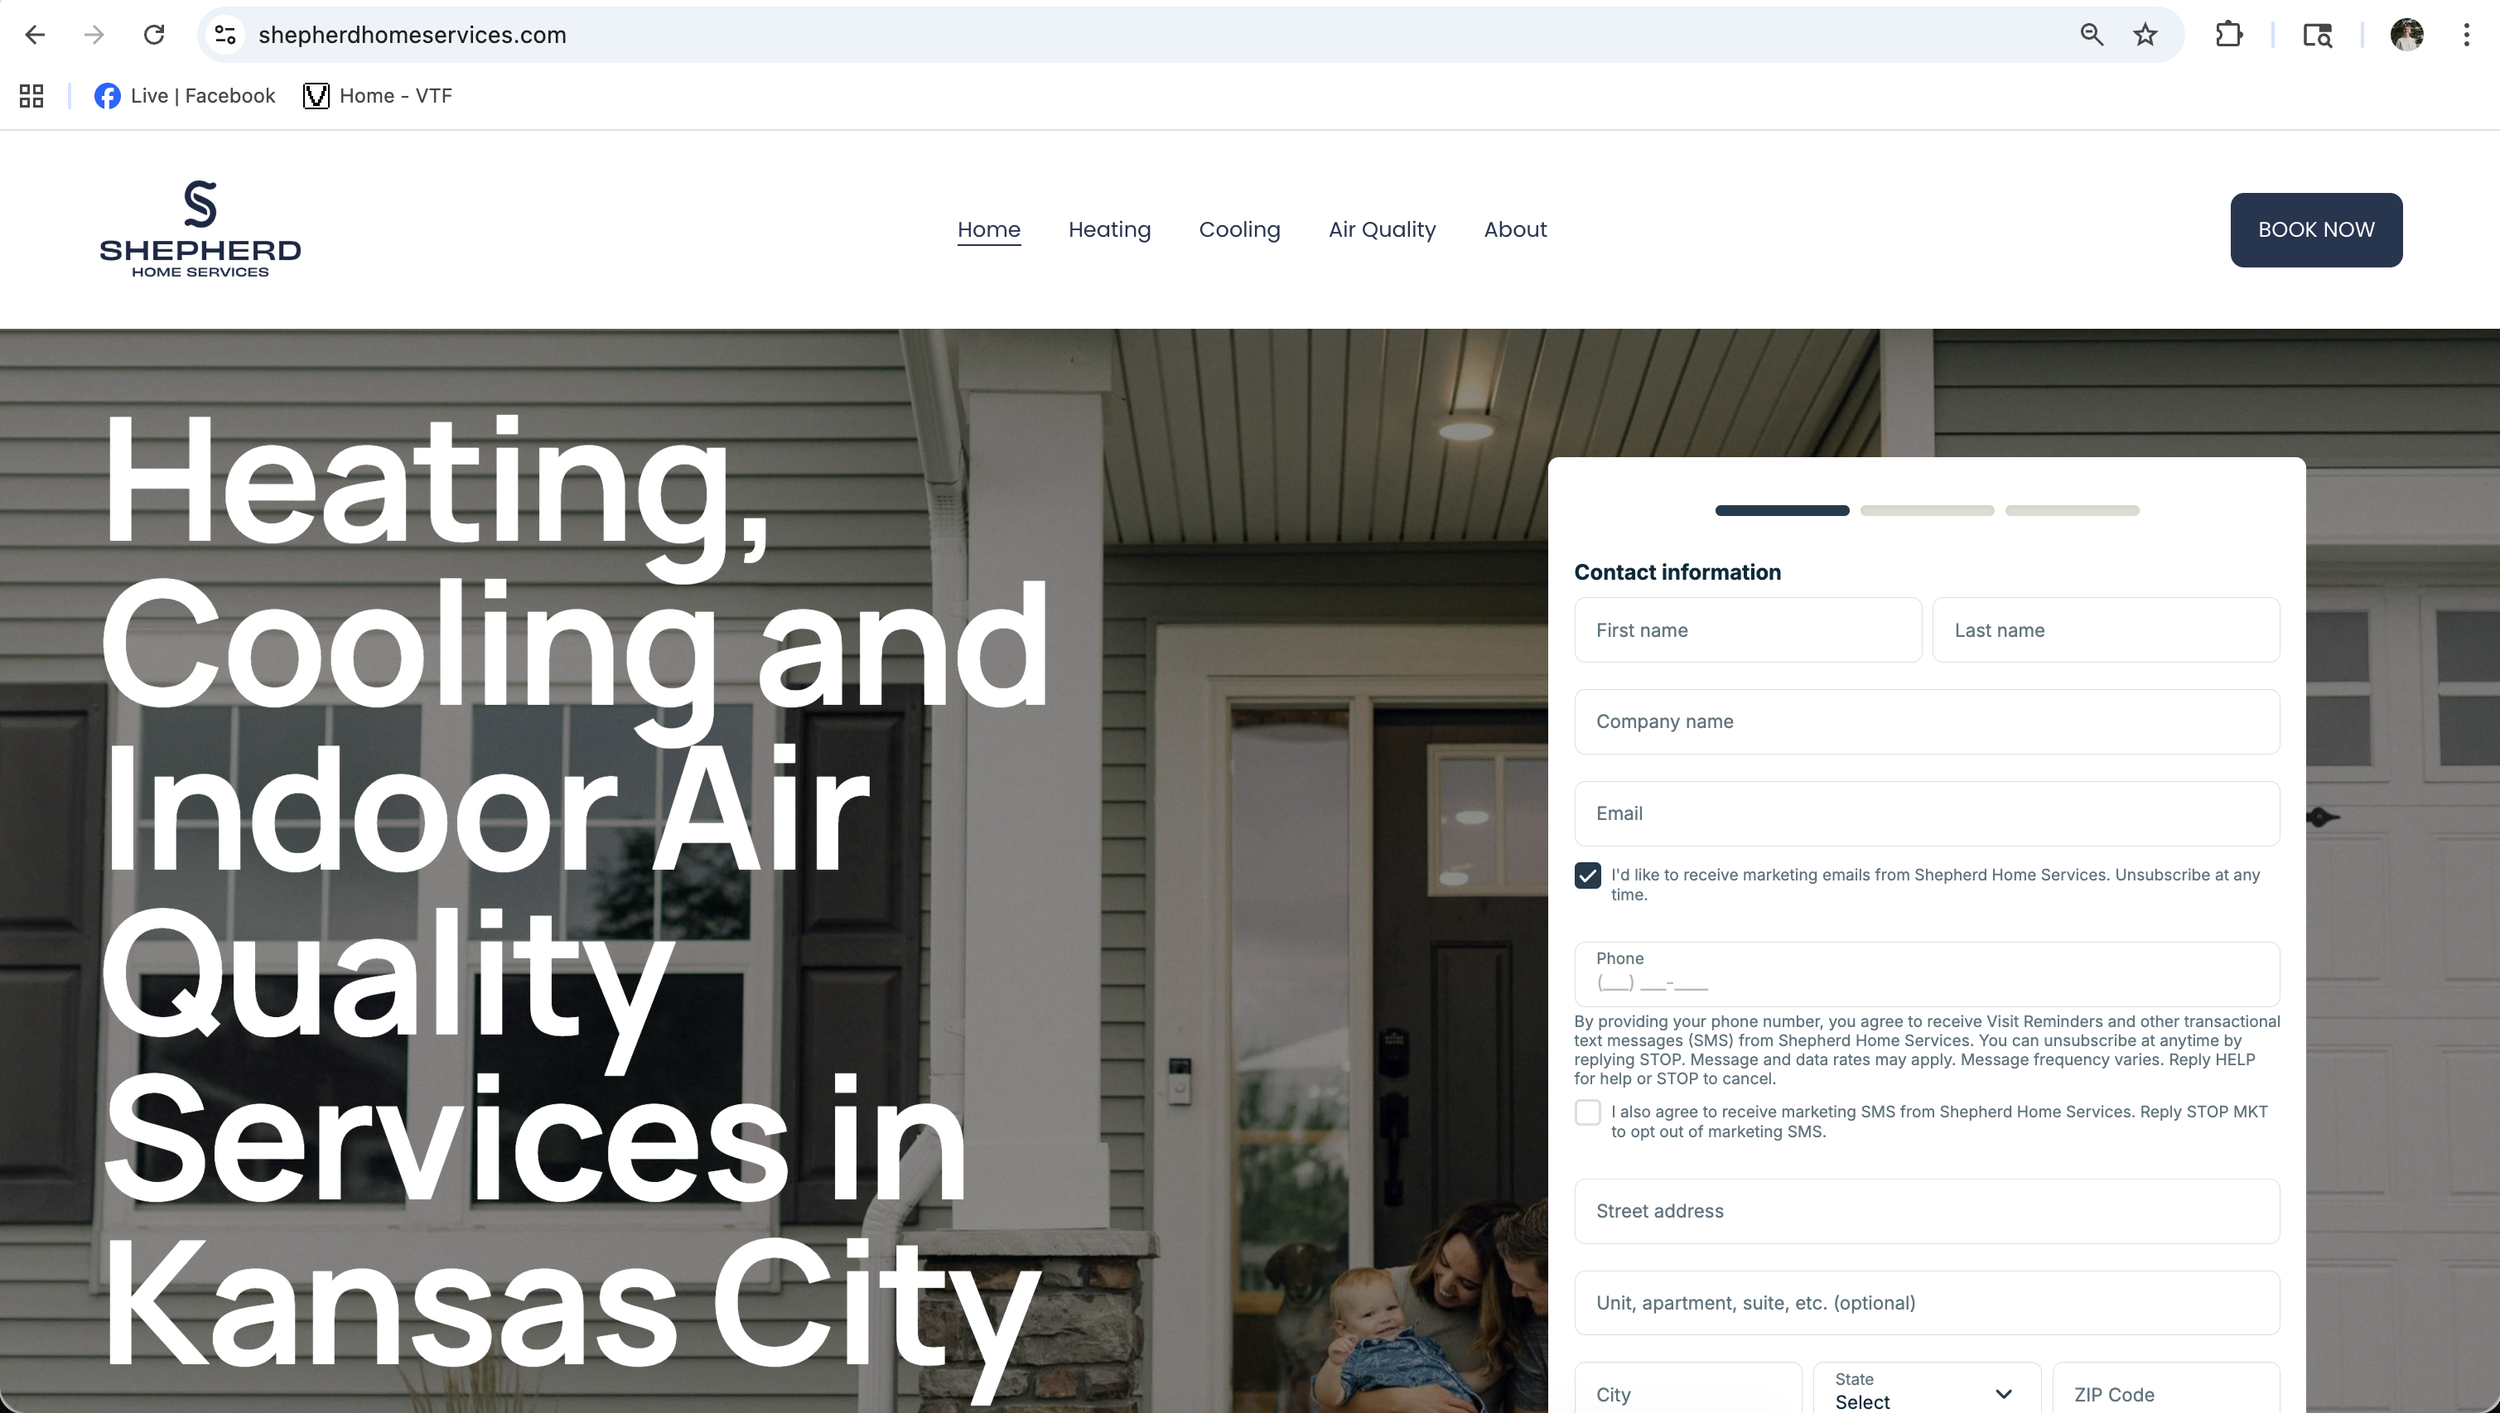
Task: Open Chrome three-dot menu
Action: pyautogui.click(x=2466, y=35)
